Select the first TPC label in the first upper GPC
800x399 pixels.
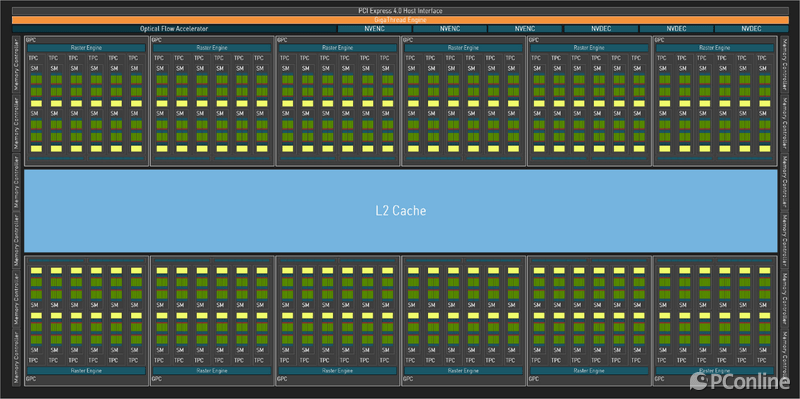pyautogui.click(x=34, y=58)
